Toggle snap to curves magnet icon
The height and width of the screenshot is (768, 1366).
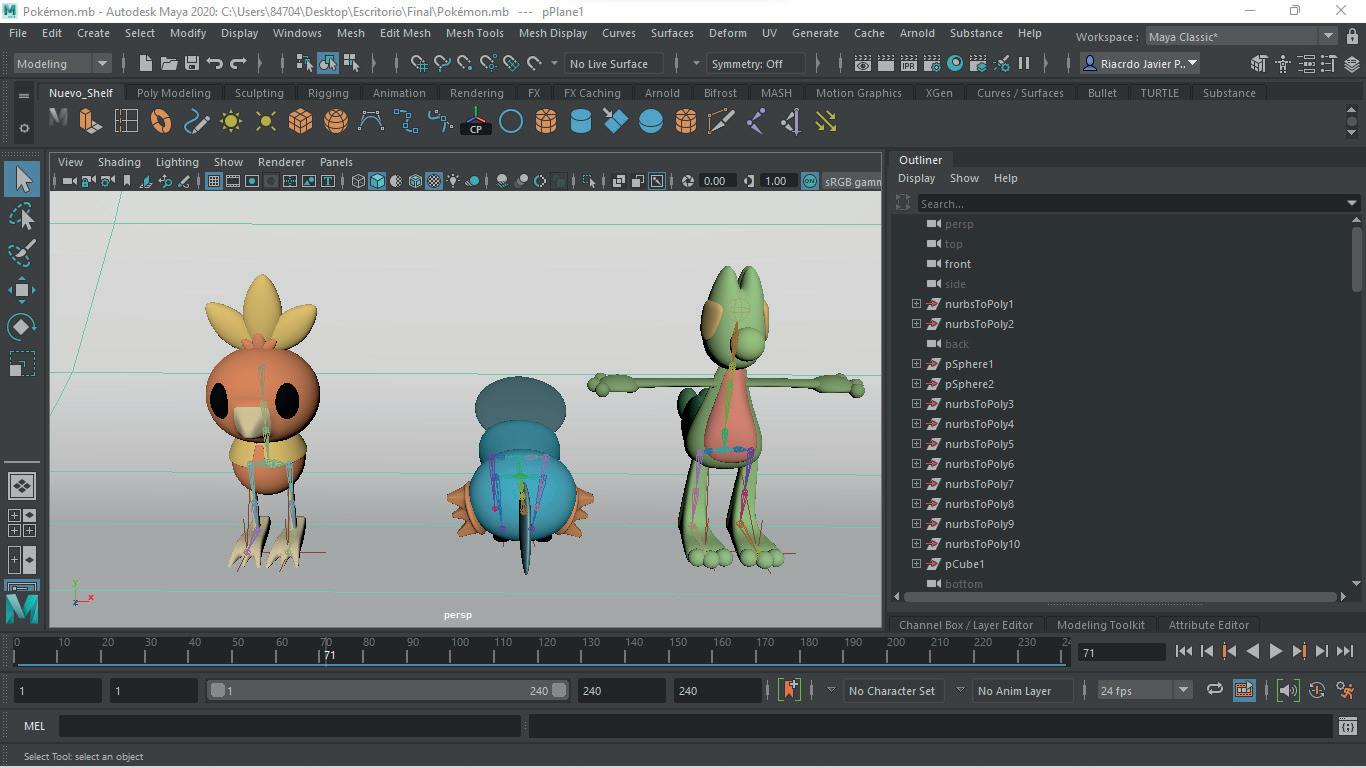tap(442, 63)
